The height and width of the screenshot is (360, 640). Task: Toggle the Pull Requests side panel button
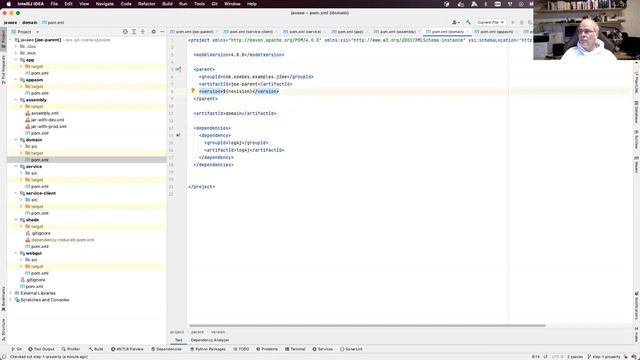3,70
